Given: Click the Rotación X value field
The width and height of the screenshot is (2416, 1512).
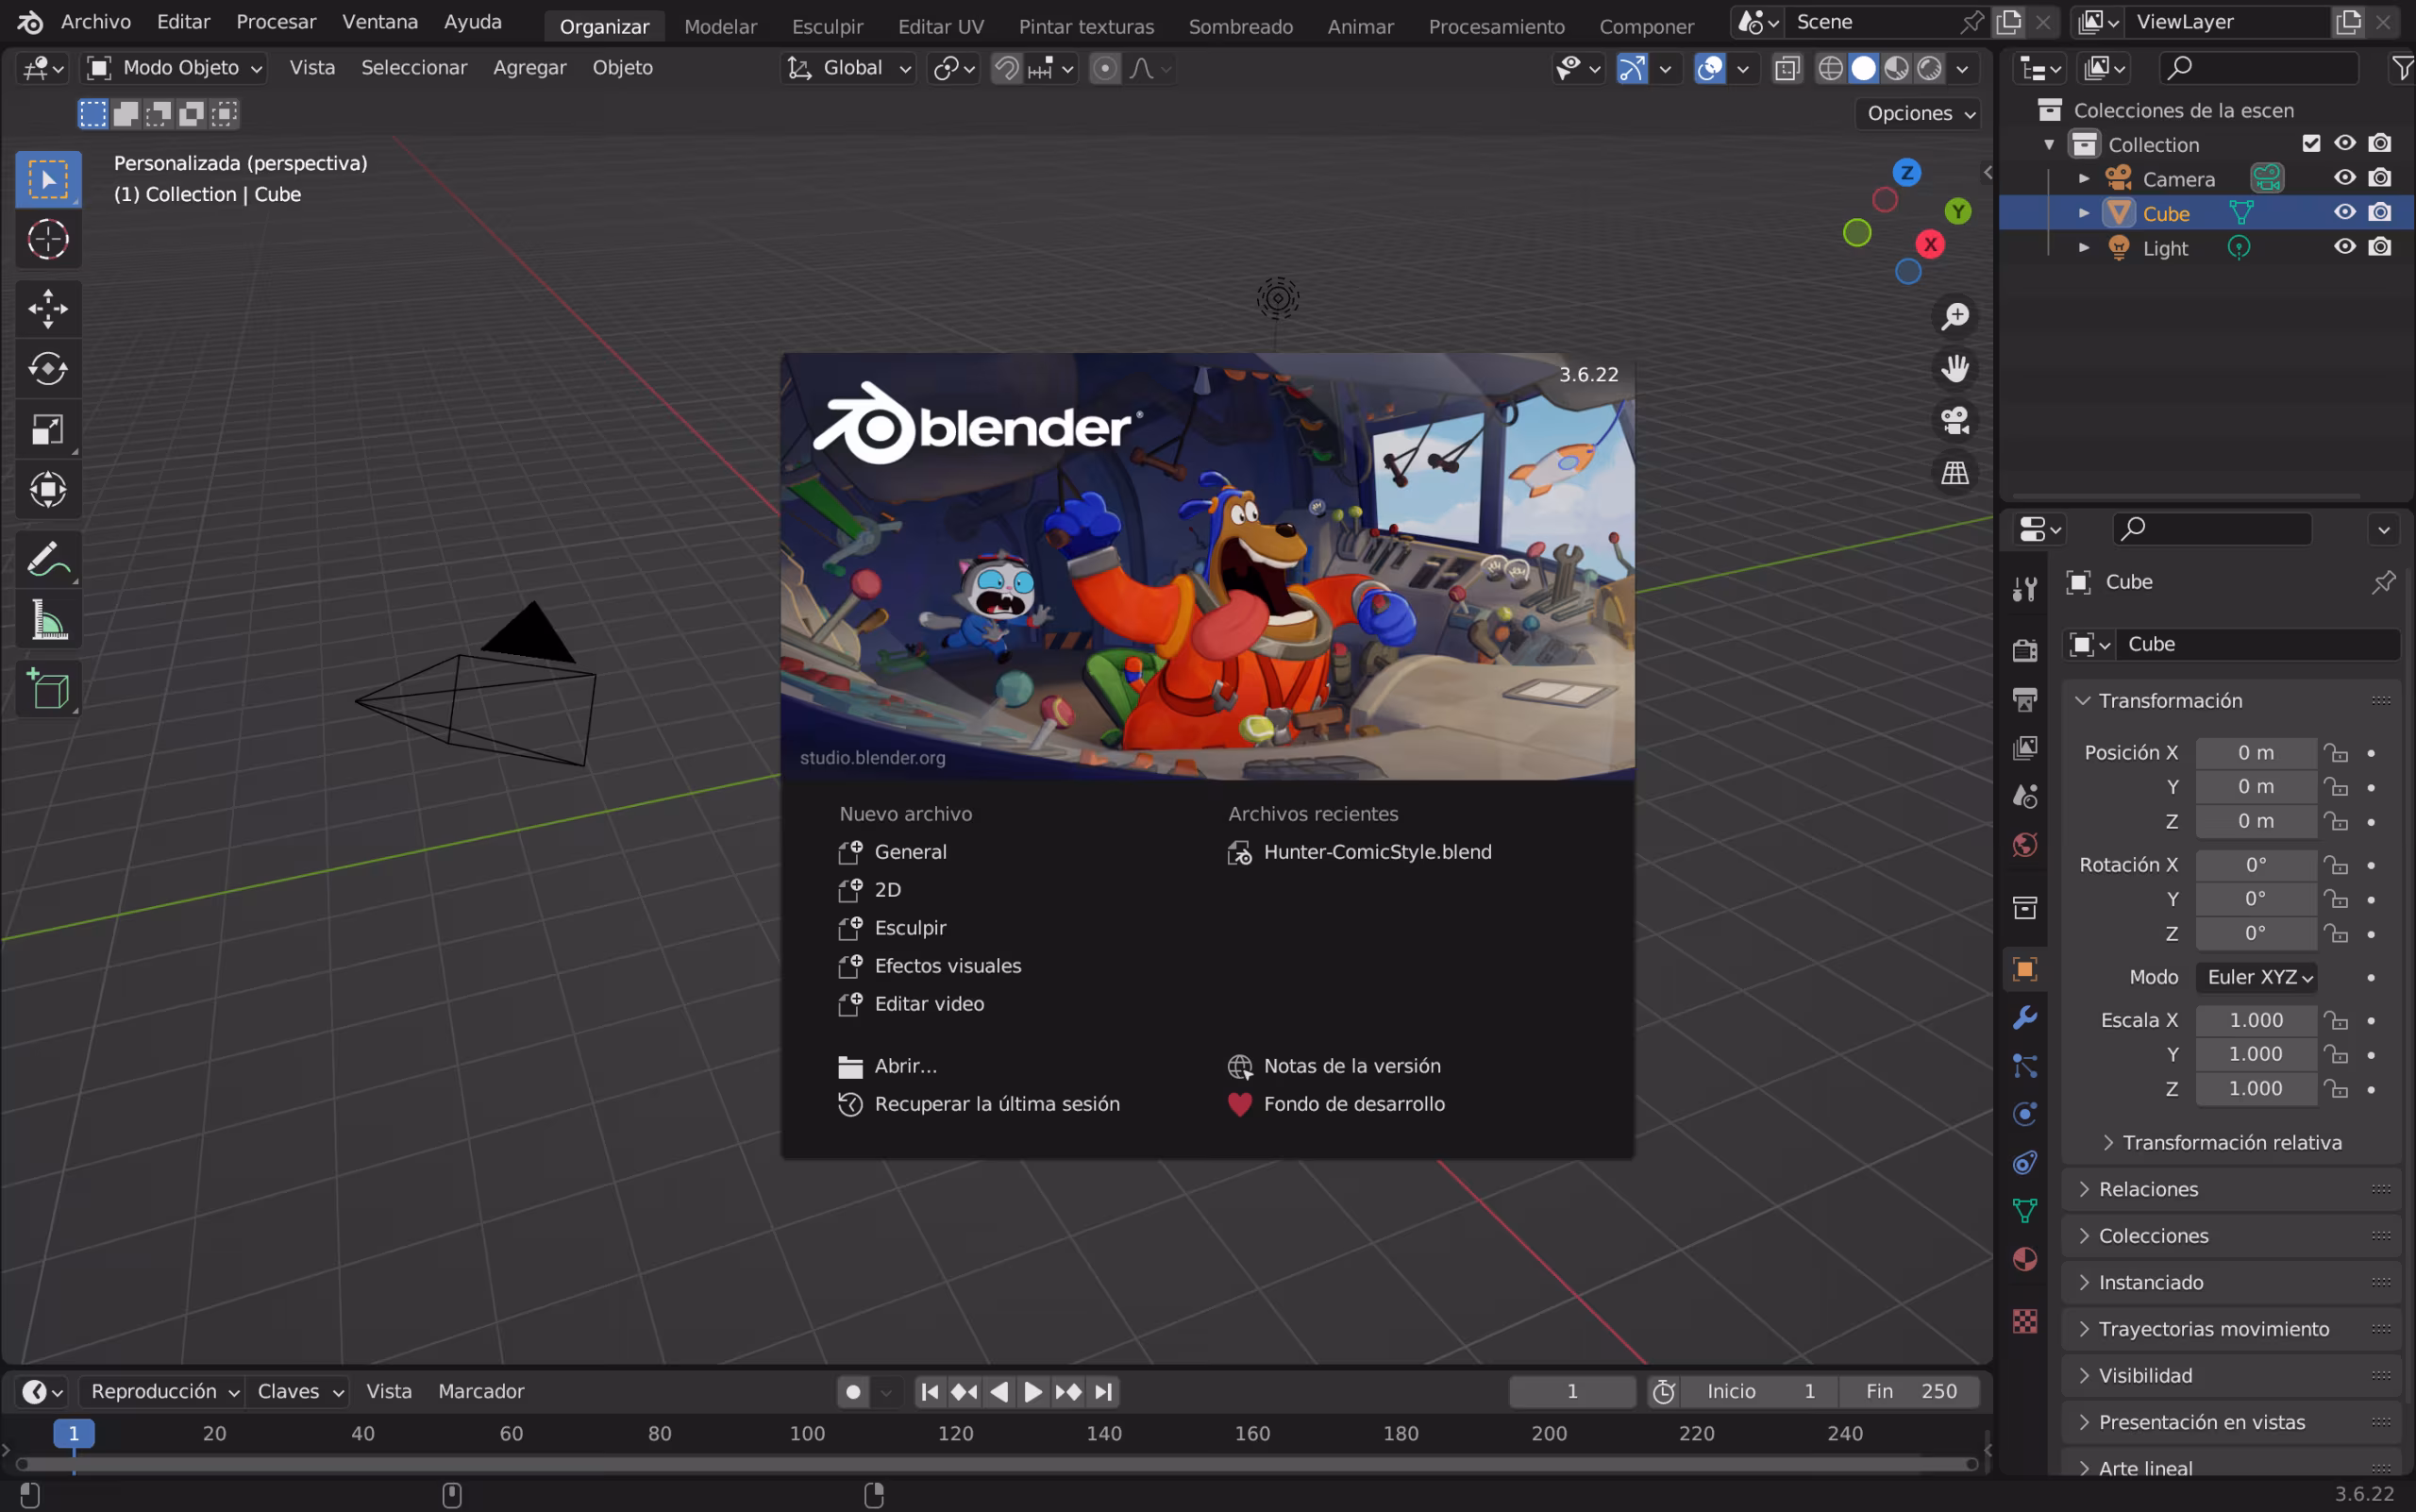Looking at the screenshot, I should (2256, 865).
